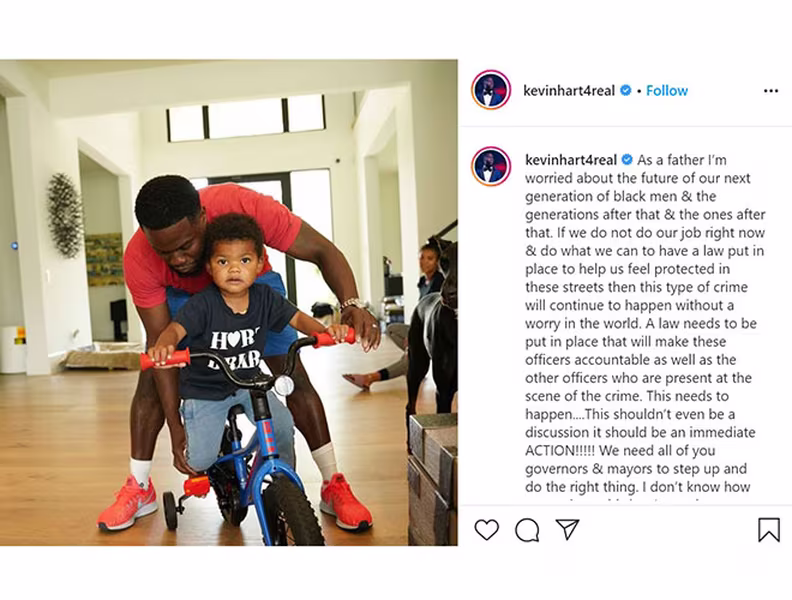
Task: Open kevinhart4real username in the caption
Action: pyautogui.click(x=571, y=160)
